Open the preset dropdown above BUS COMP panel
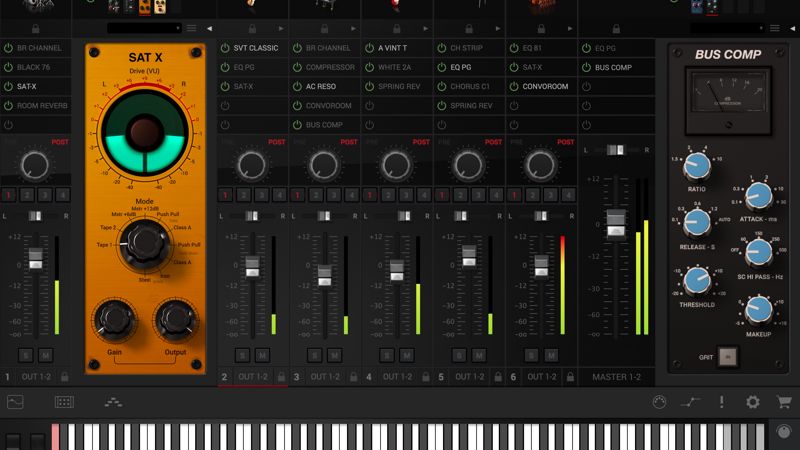Viewport: 800px width, 450px height. 728,29
